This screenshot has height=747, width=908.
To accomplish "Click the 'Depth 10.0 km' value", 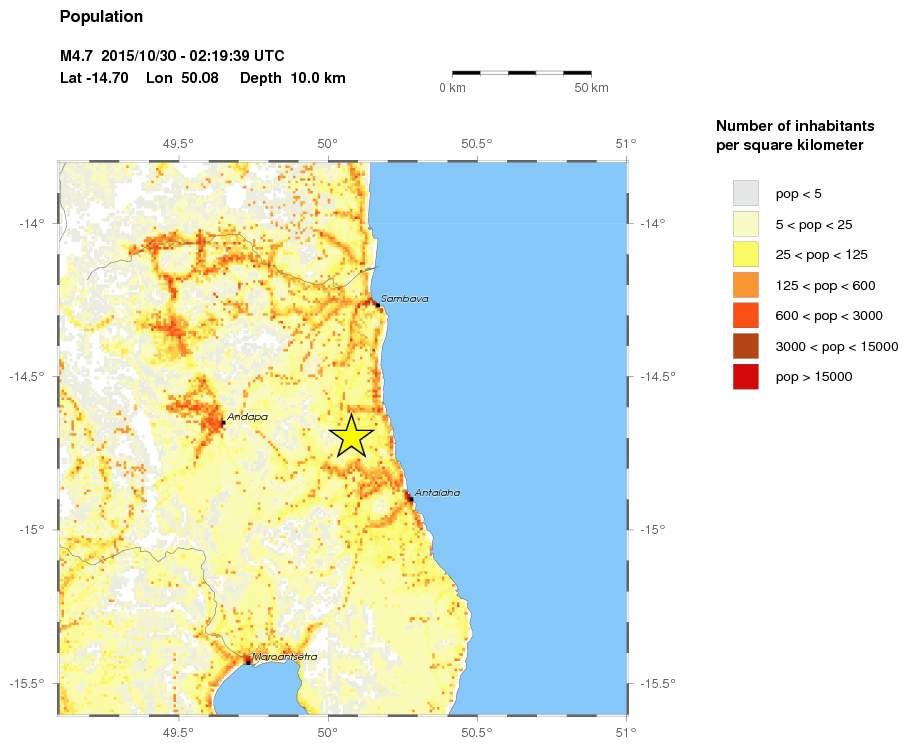I will point(293,78).
